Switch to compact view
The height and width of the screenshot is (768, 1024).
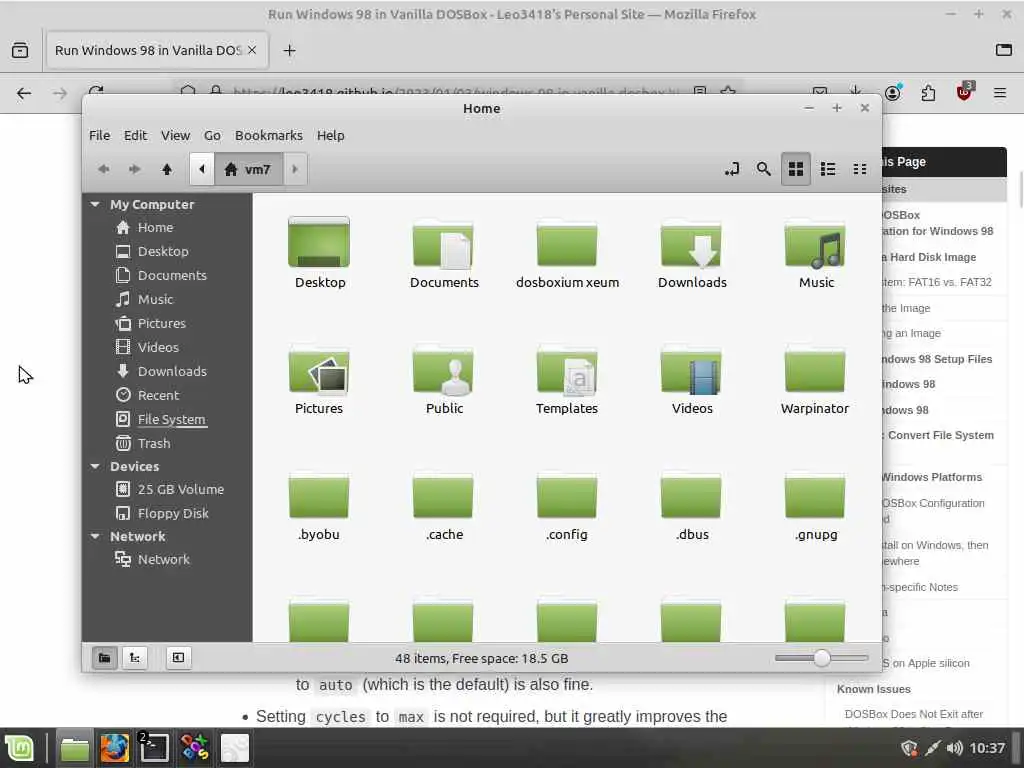[860, 169]
